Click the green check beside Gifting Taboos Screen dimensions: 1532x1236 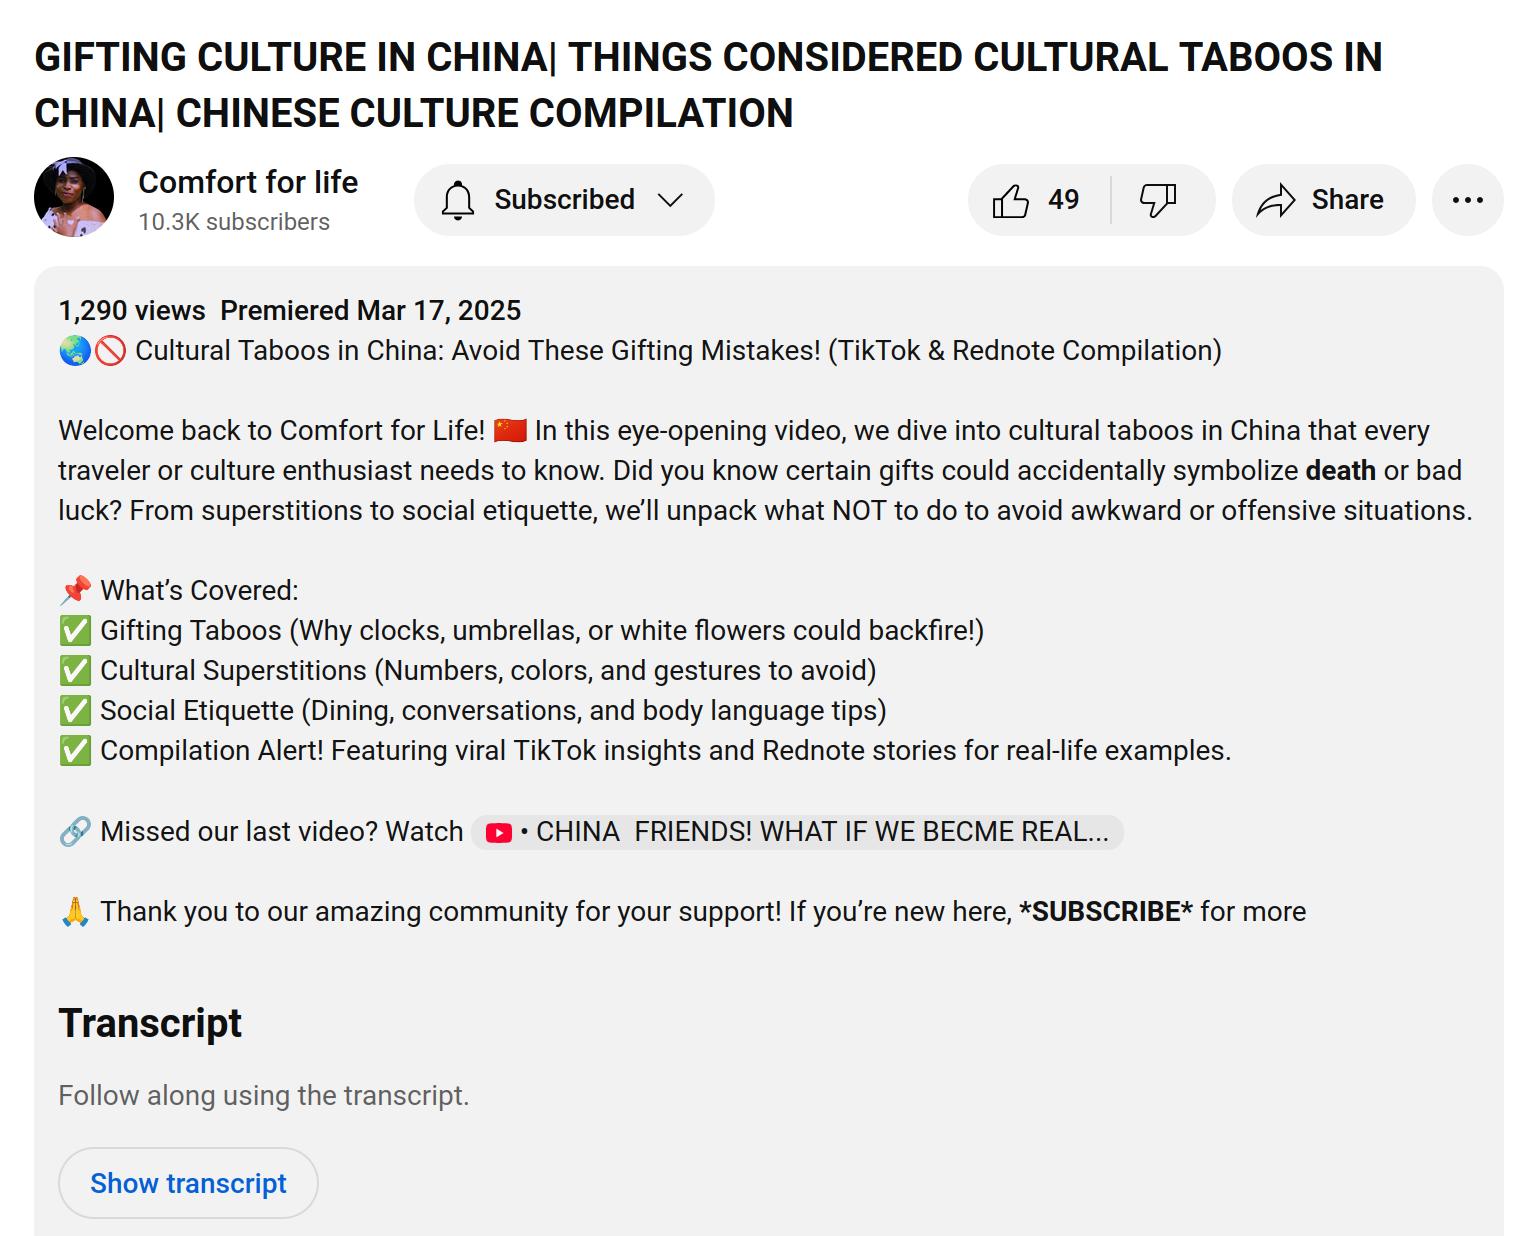pyautogui.click(x=75, y=630)
